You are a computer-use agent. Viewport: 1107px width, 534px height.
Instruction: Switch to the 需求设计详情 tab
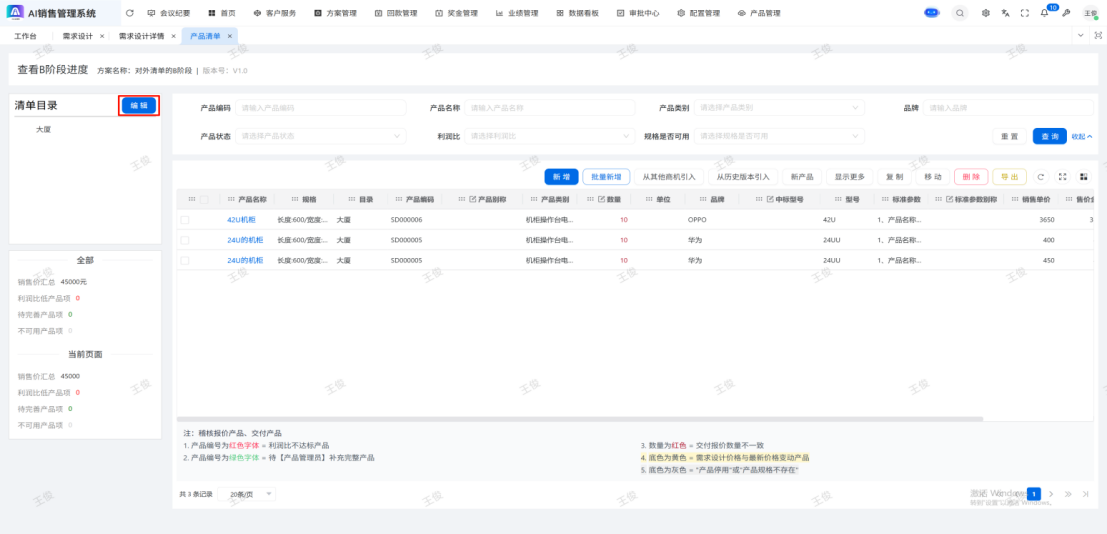(140, 36)
